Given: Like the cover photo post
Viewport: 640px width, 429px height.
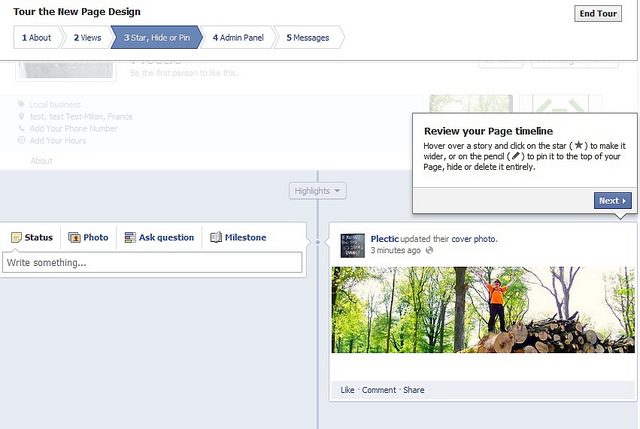Looking at the screenshot, I should pos(347,390).
